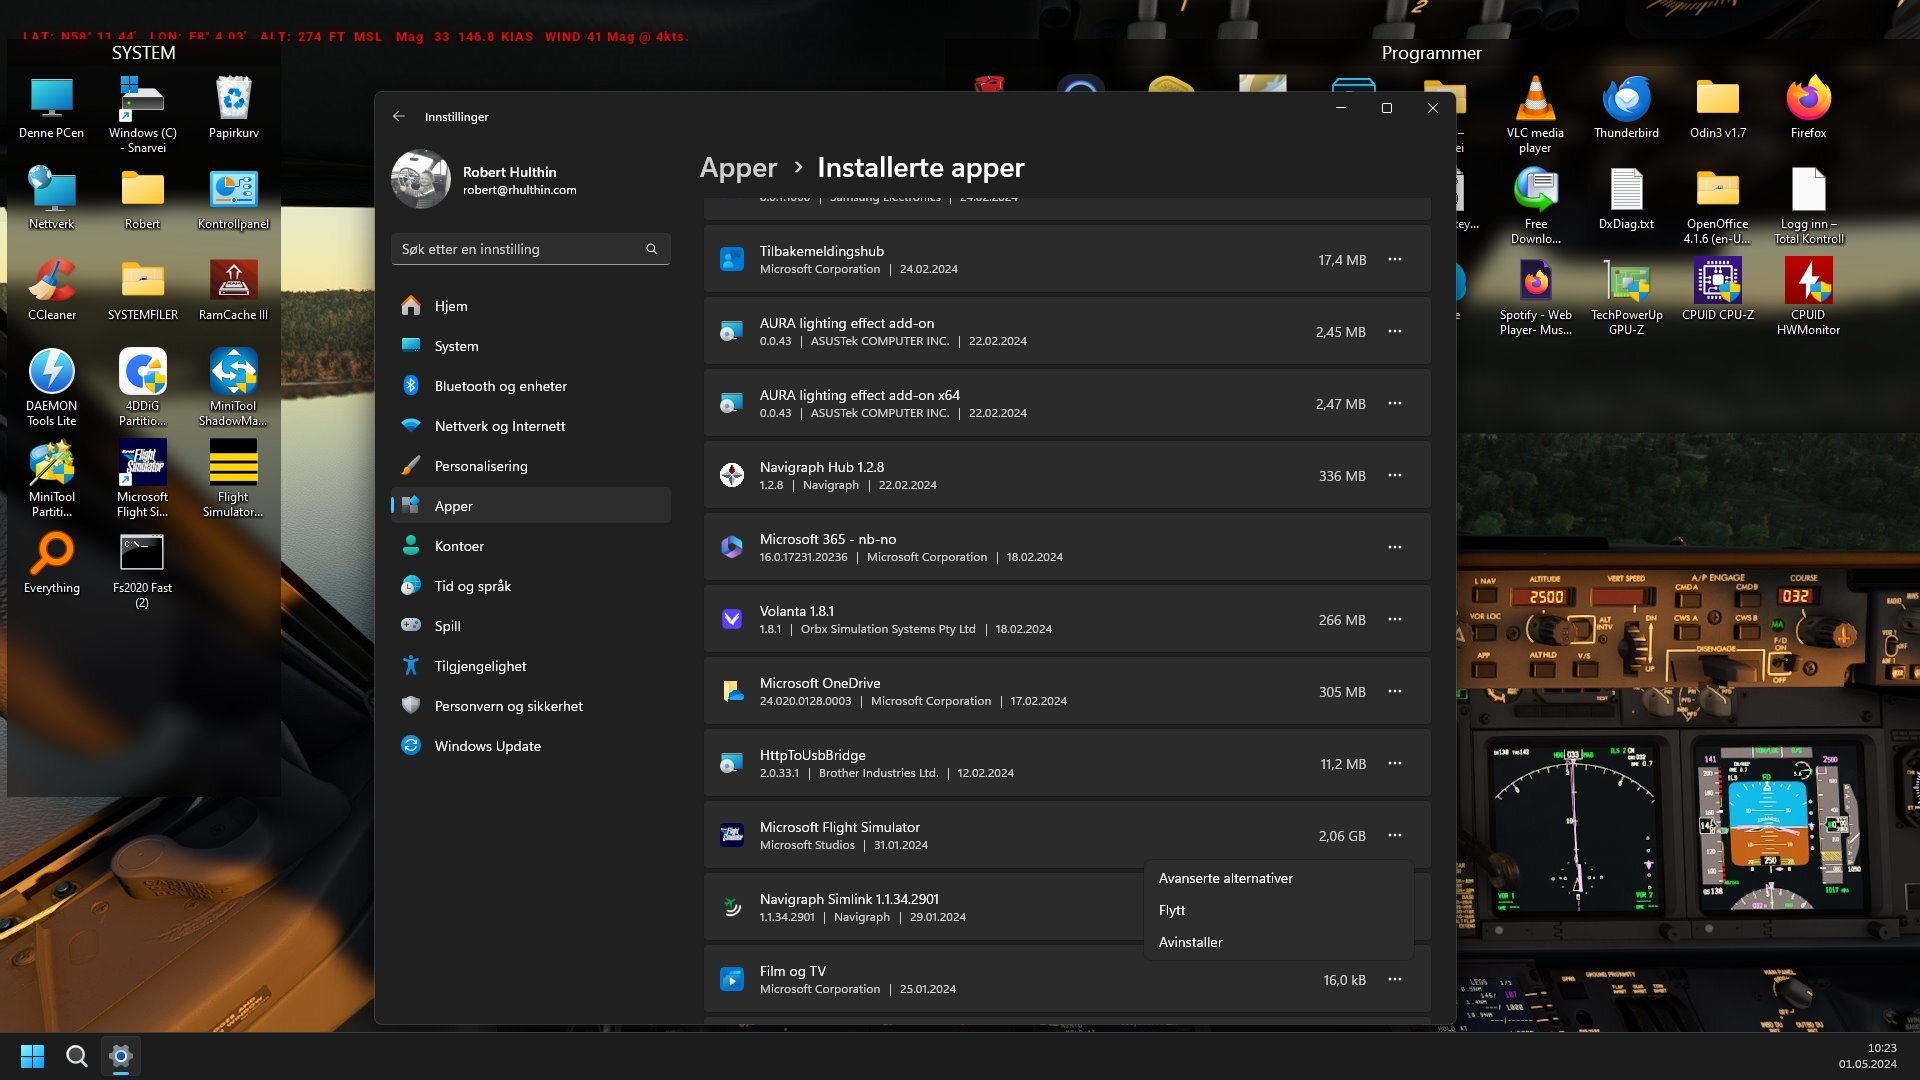
Task: Click the Volanta app icon
Action: (732, 619)
